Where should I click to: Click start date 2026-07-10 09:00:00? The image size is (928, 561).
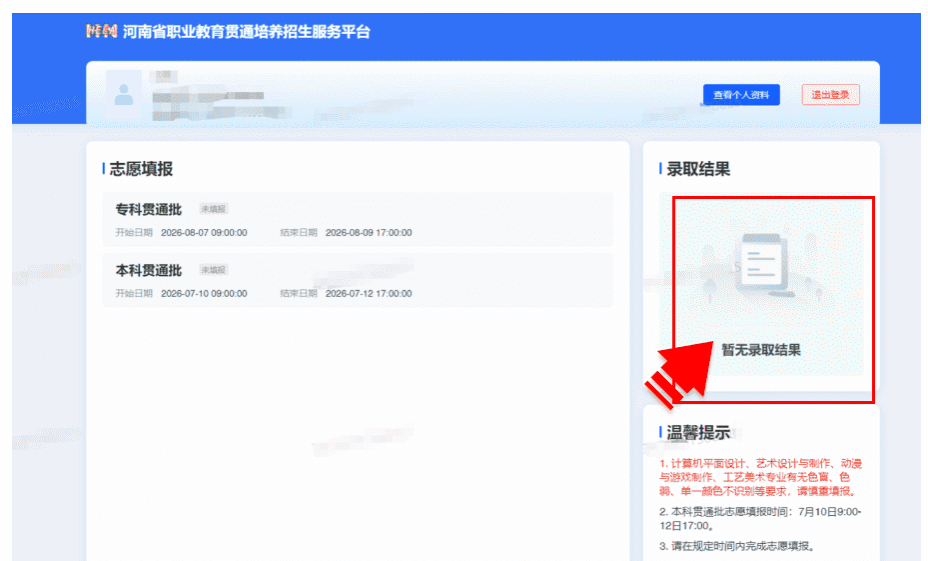pos(204,294)
